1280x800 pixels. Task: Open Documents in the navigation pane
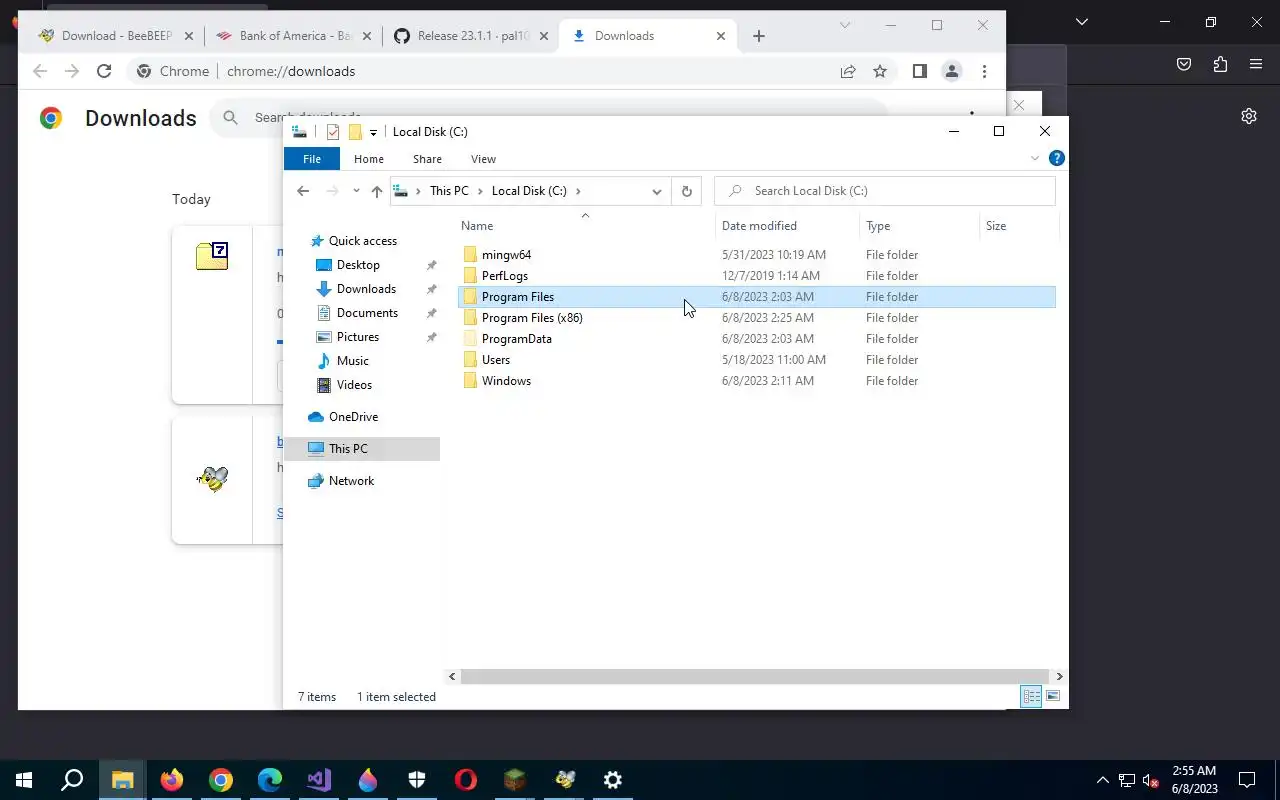click(367, 313)
